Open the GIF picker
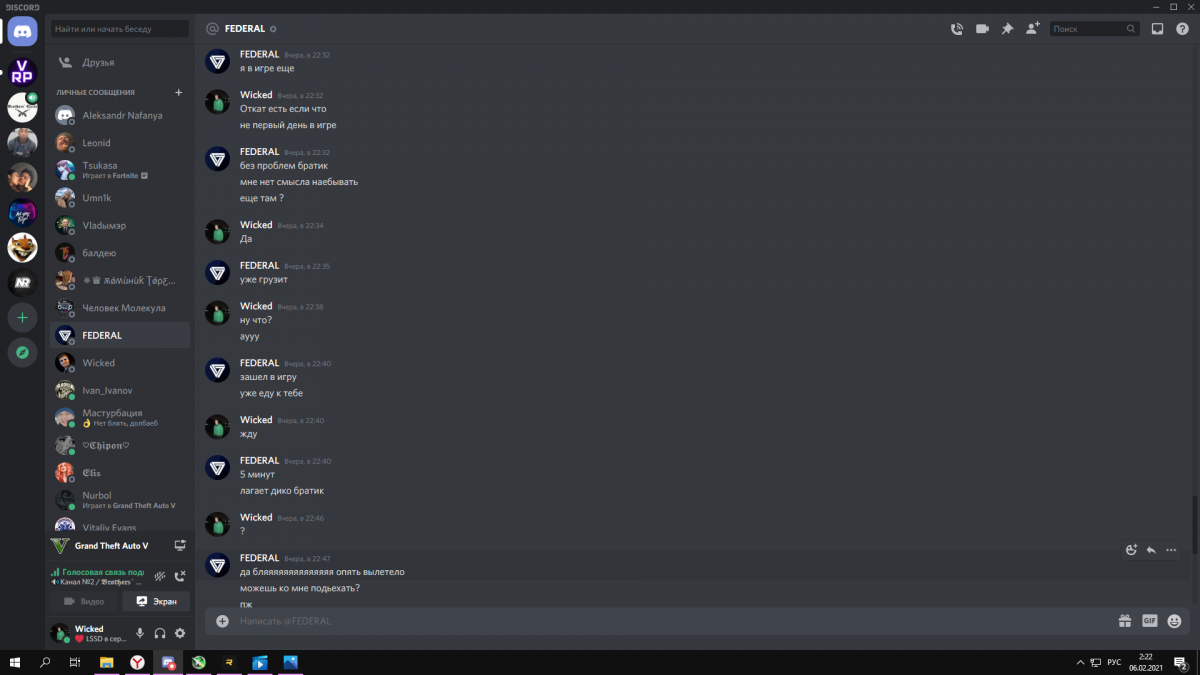This screenshot has height=675, width=1200. click(1150, 621)
